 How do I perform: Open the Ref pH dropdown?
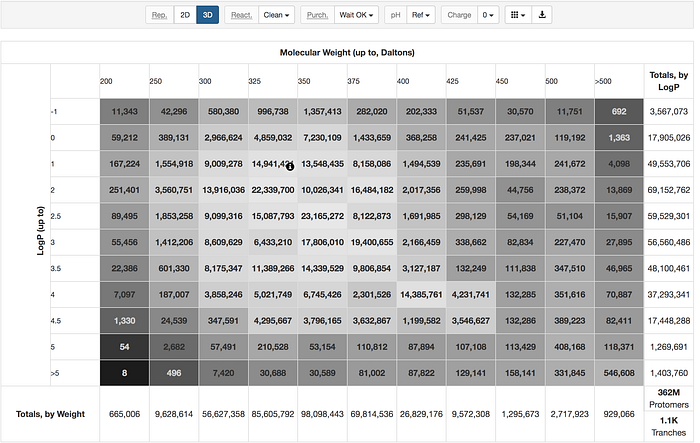(421, 15)
